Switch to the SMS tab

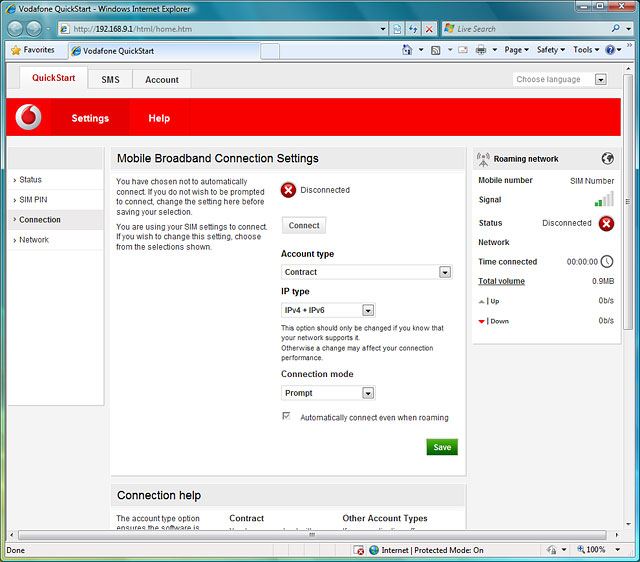click(110, 80)
